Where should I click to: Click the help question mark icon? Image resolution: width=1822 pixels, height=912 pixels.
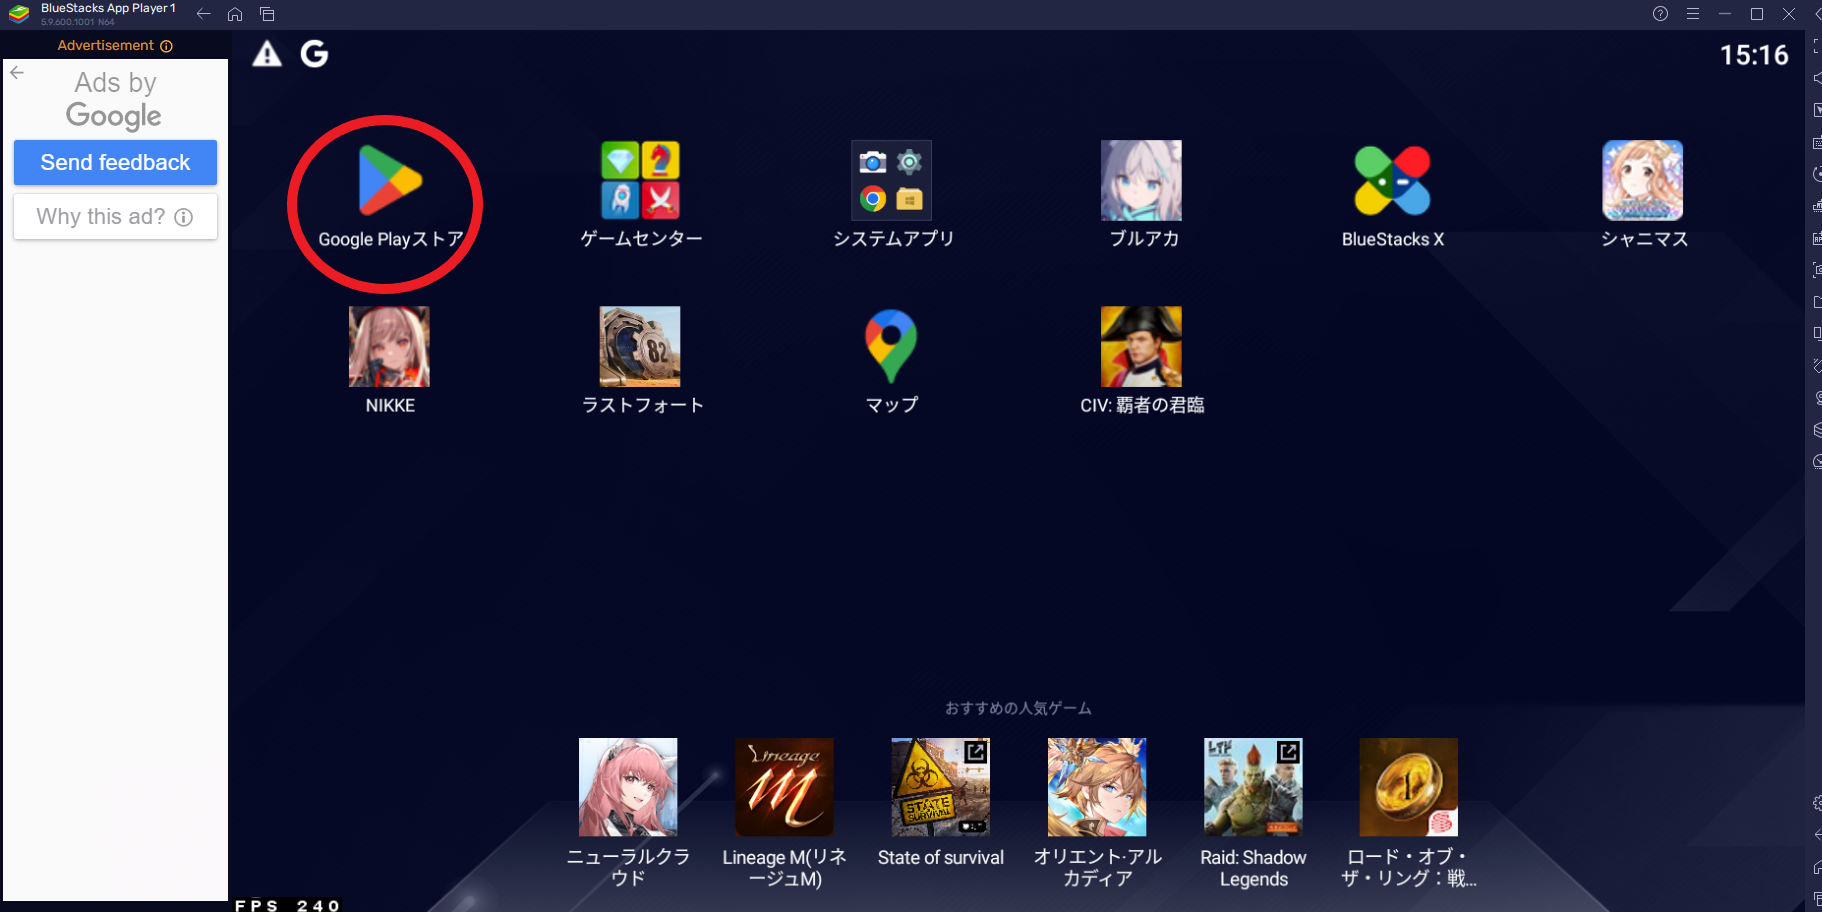pos(1660,14)
